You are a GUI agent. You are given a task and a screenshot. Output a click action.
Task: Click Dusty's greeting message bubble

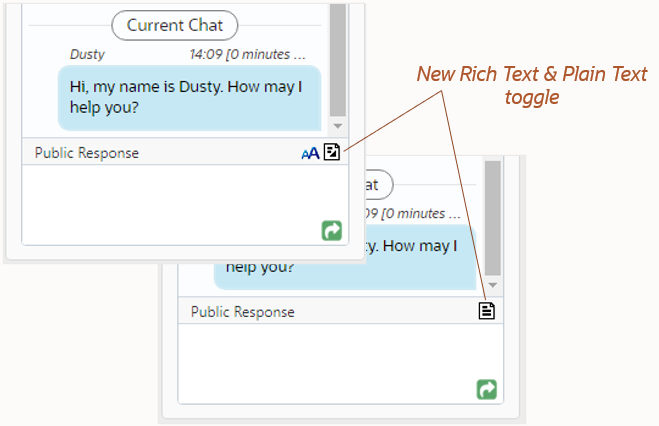click(189, 97)
